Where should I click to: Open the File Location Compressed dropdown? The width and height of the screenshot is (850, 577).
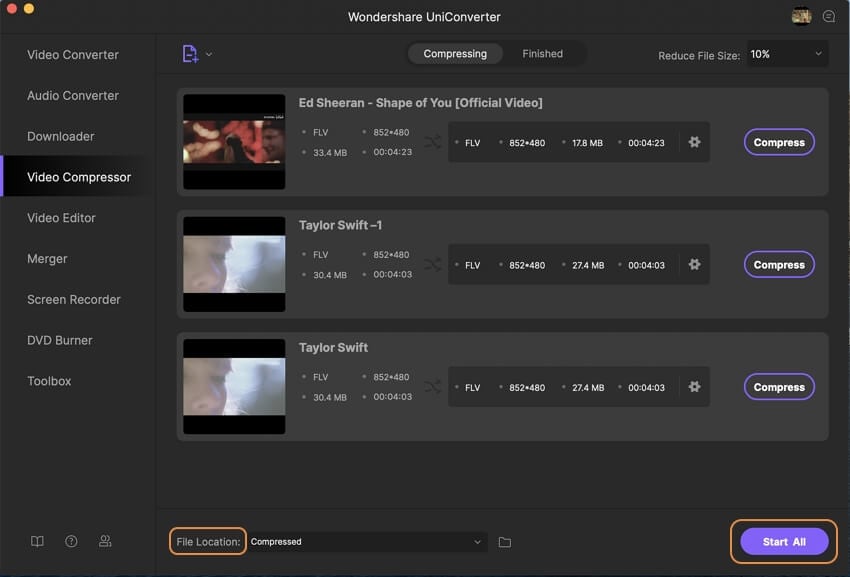pyautogui.click(x=367, y=542)
